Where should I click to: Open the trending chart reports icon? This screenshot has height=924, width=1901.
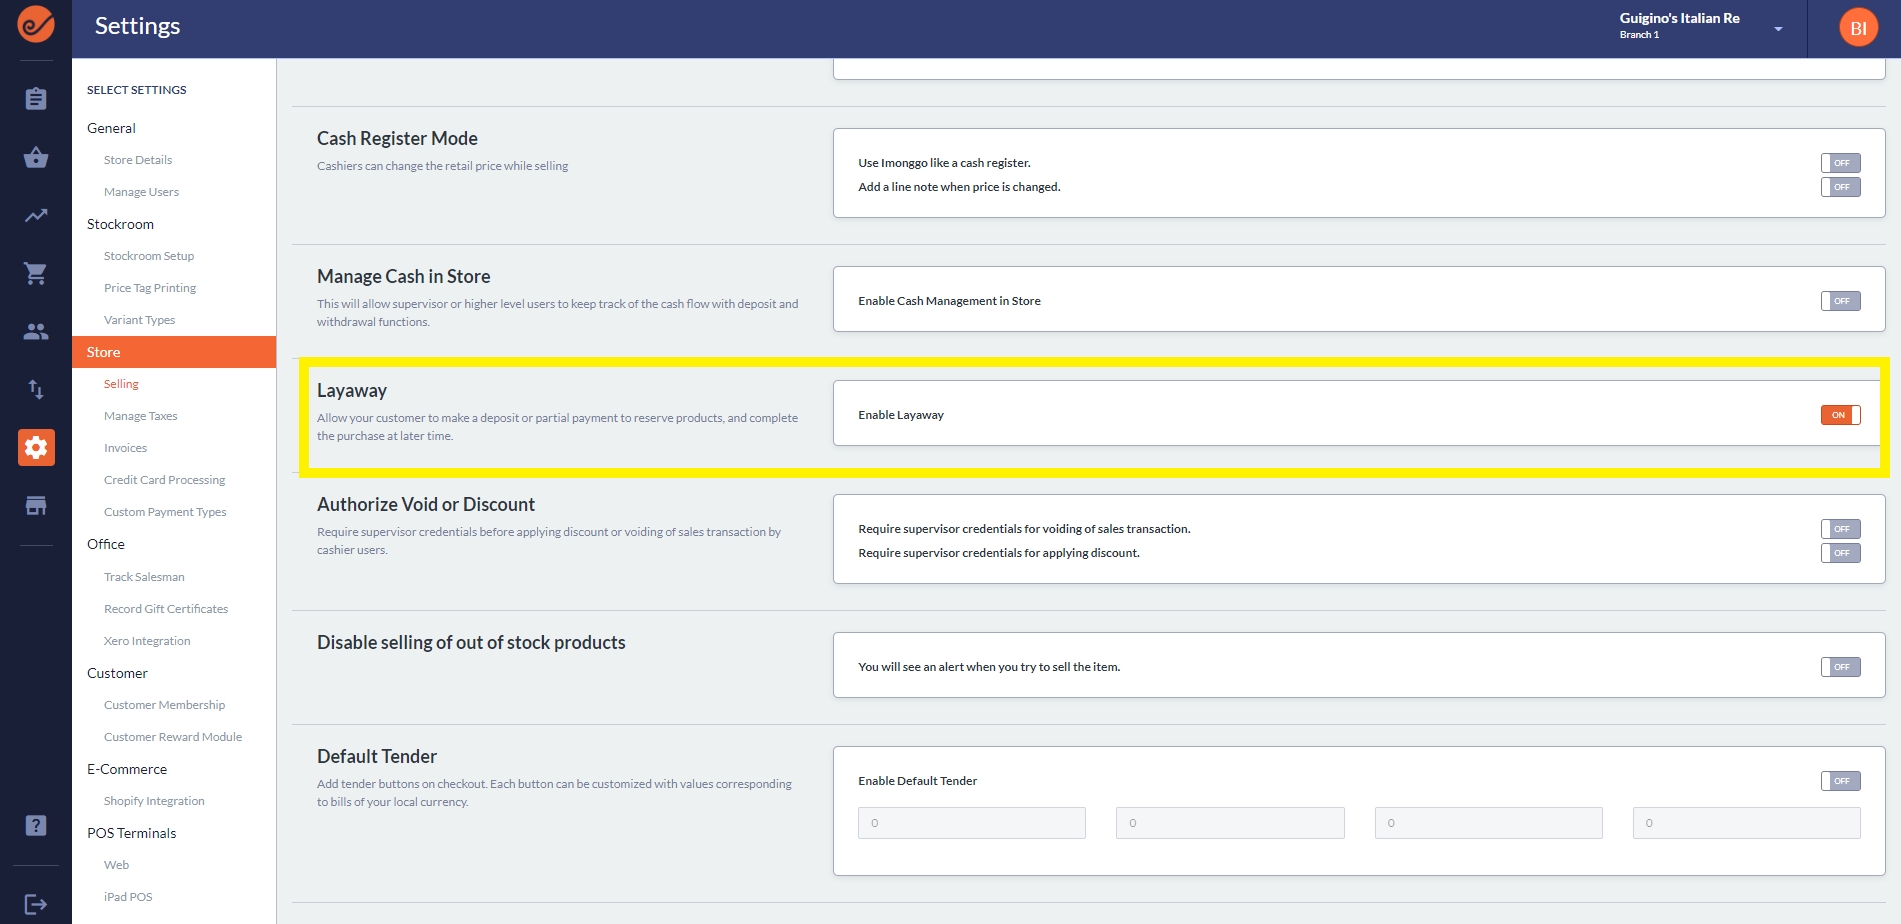36,215
